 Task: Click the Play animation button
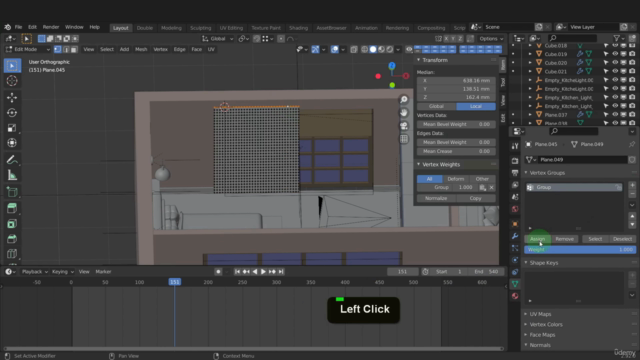coord(263,272)
